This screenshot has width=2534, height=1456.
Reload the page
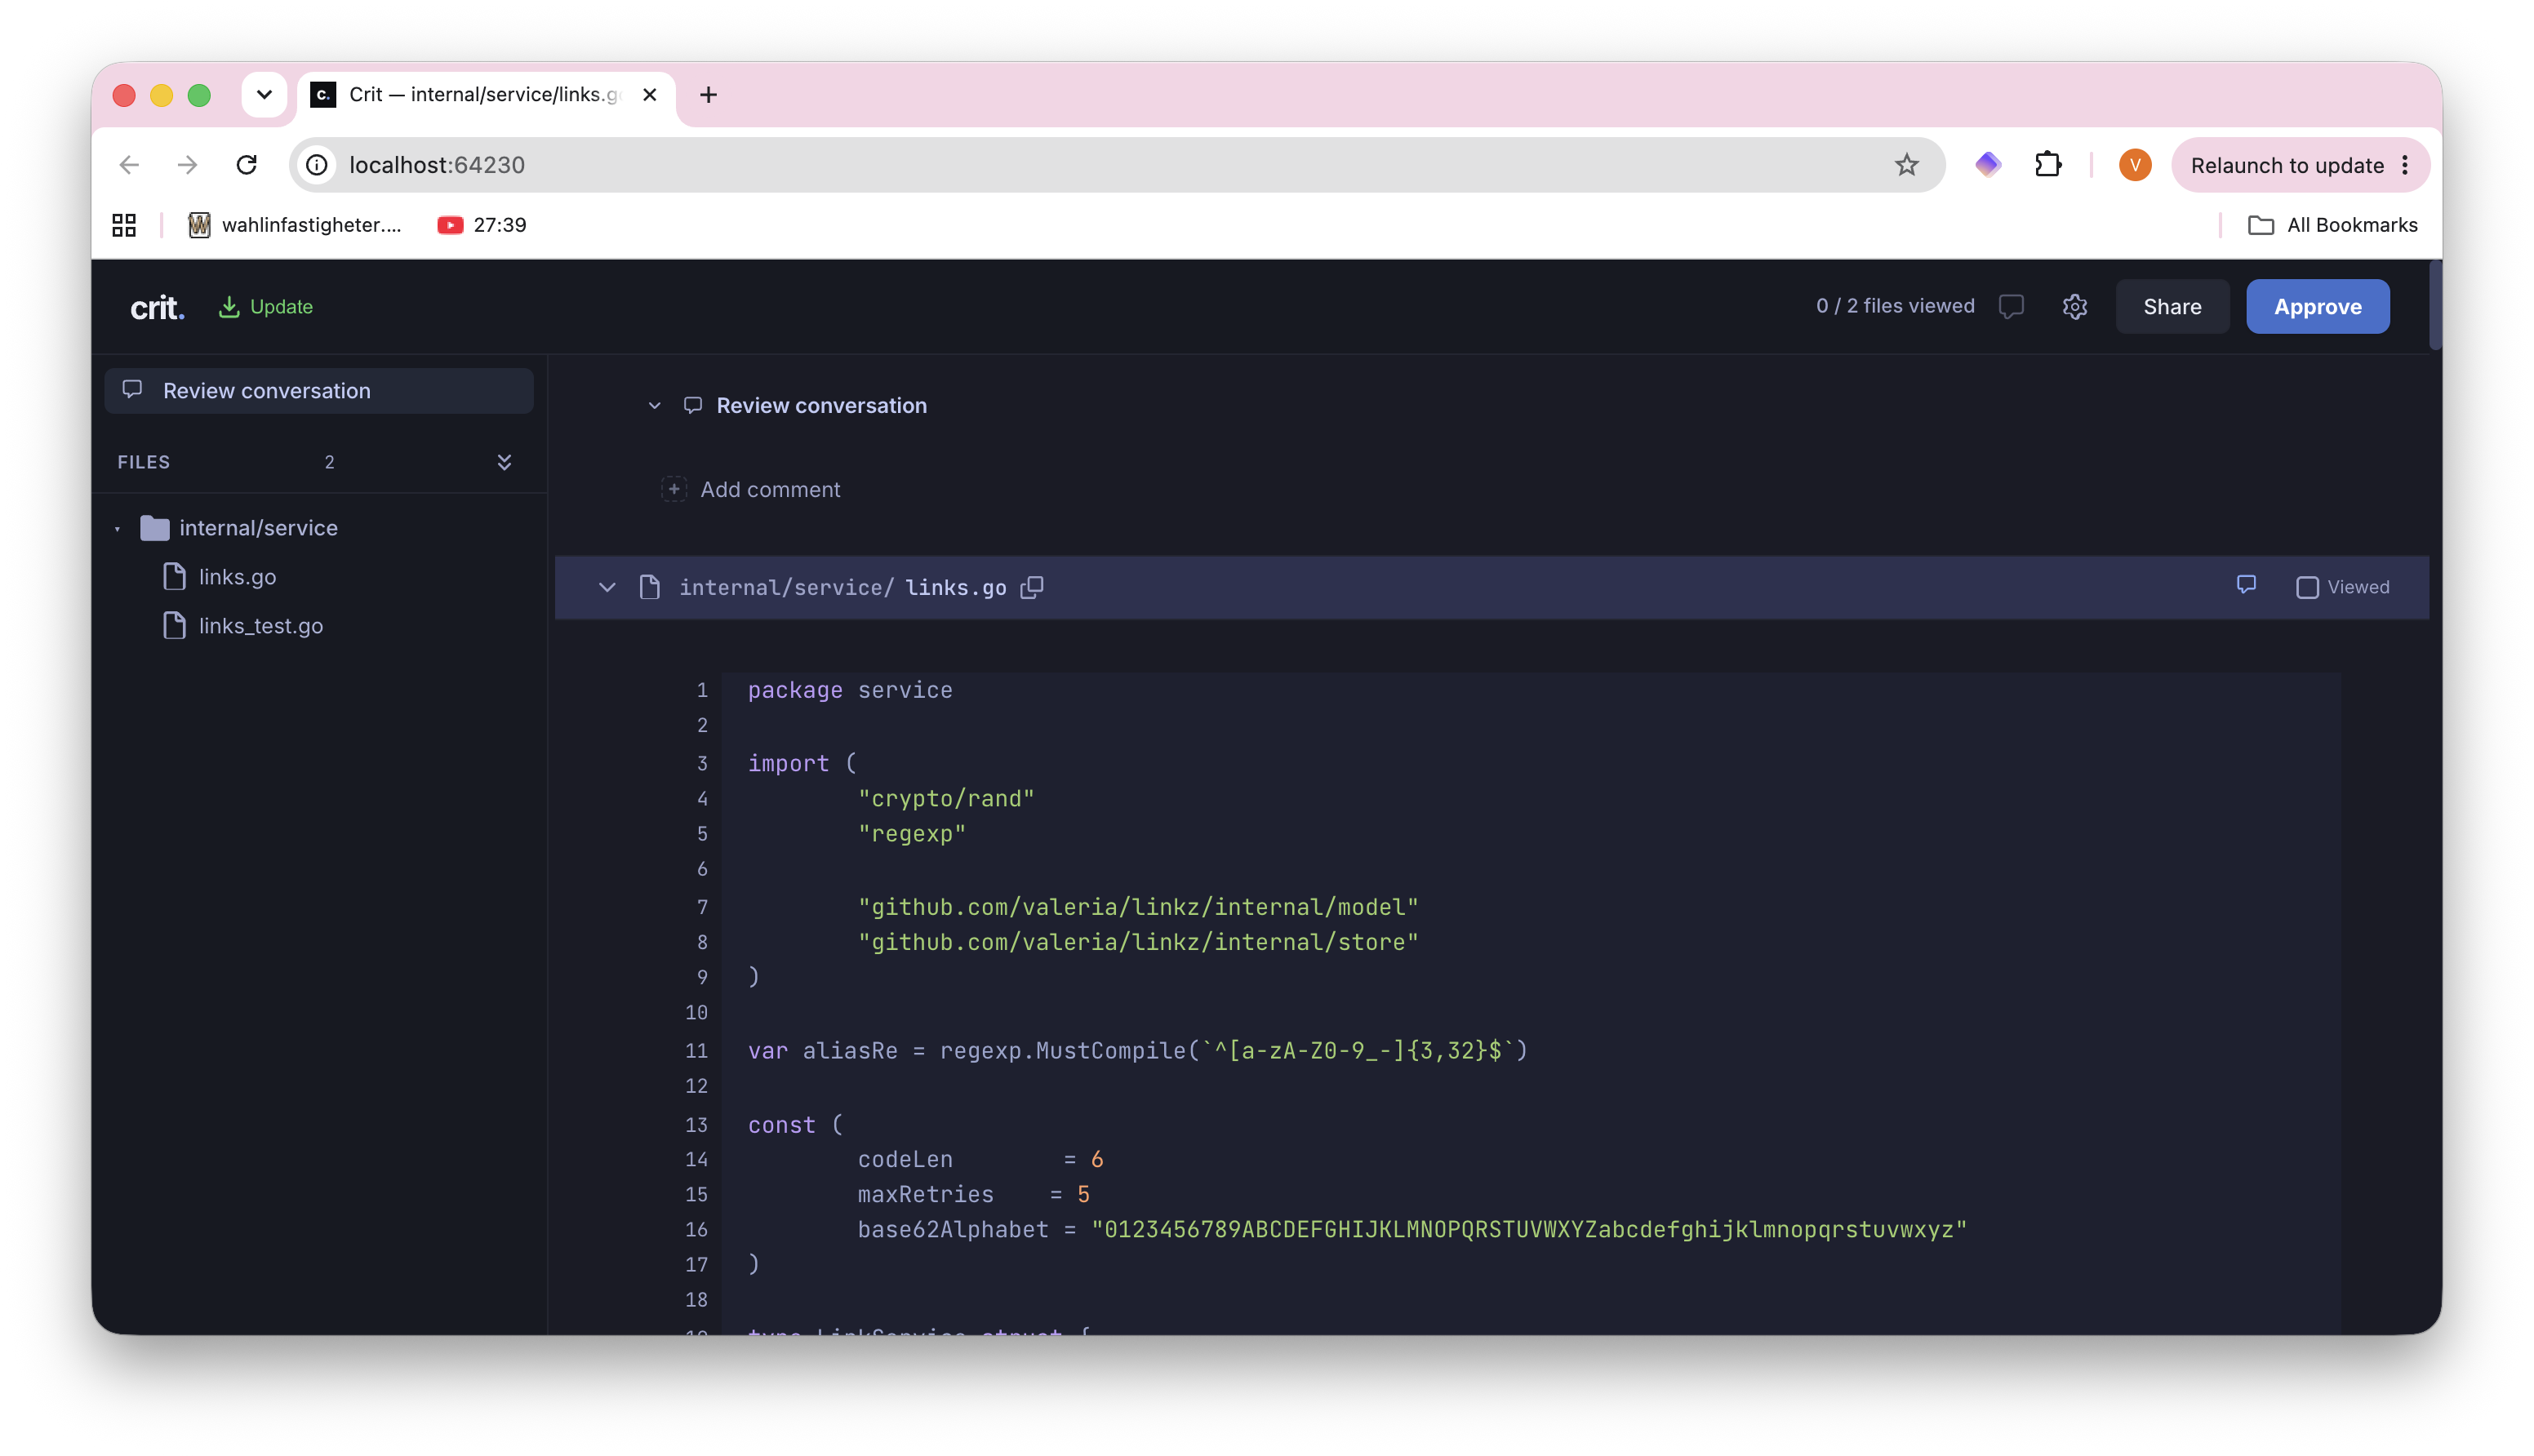click(246, 165)
